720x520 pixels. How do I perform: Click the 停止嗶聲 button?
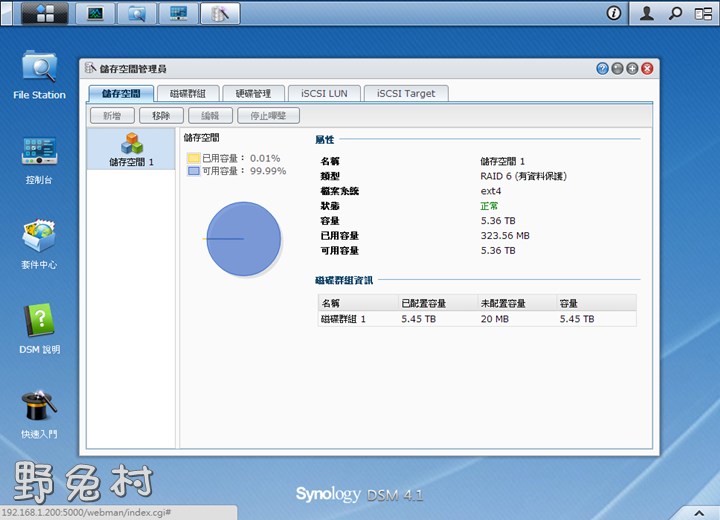coord(268,116)
